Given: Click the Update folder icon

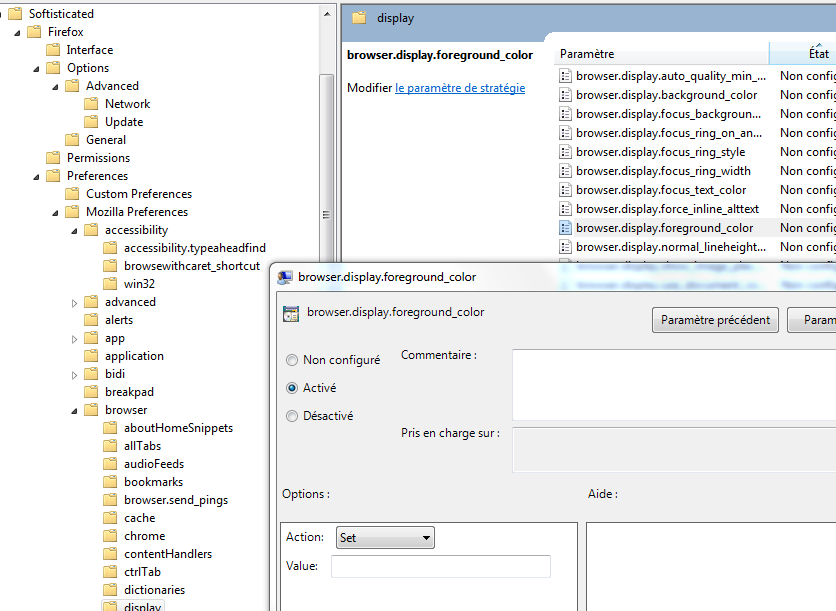Looking at the screenshot, I should [91, 122].
